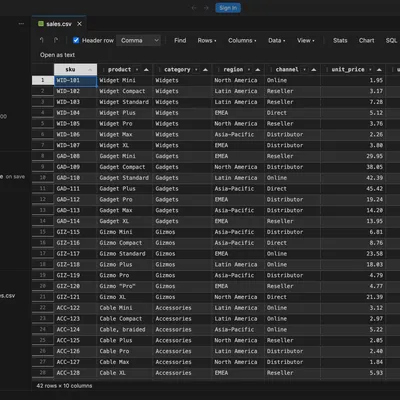The width and height of the screenshot is (400, 400).
Task: Click the undo arrow in the CSV toolbar
Action: (42, 40)
